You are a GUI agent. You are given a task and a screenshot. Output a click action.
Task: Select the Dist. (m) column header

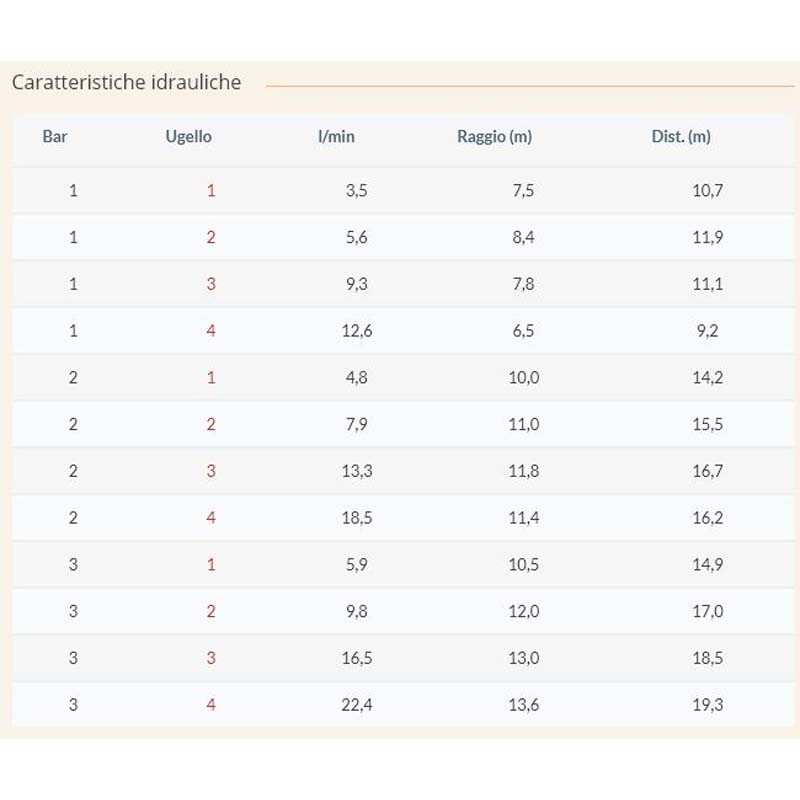(x=681, y=137)
